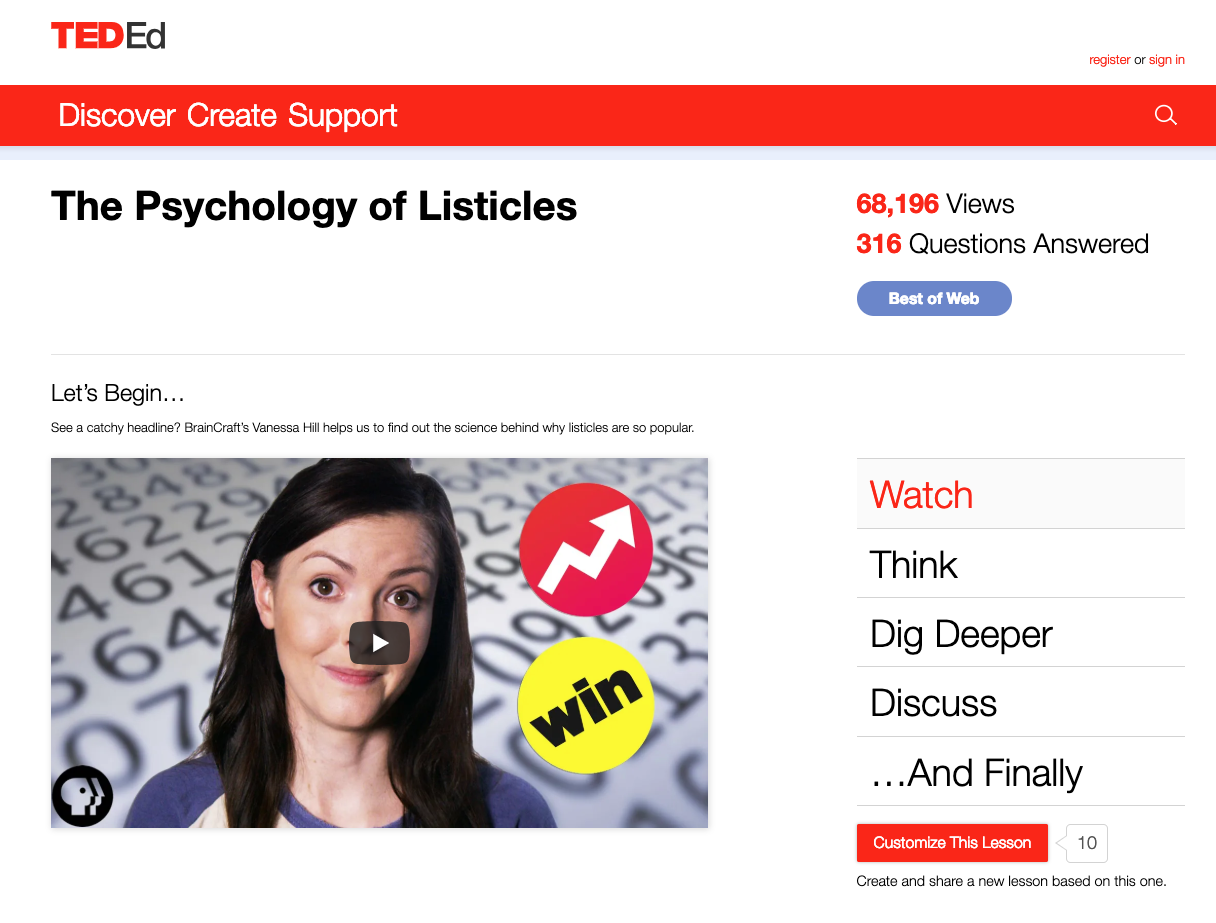
Task: Switch to the Discuss section
Action: [x=1020, y=702]
